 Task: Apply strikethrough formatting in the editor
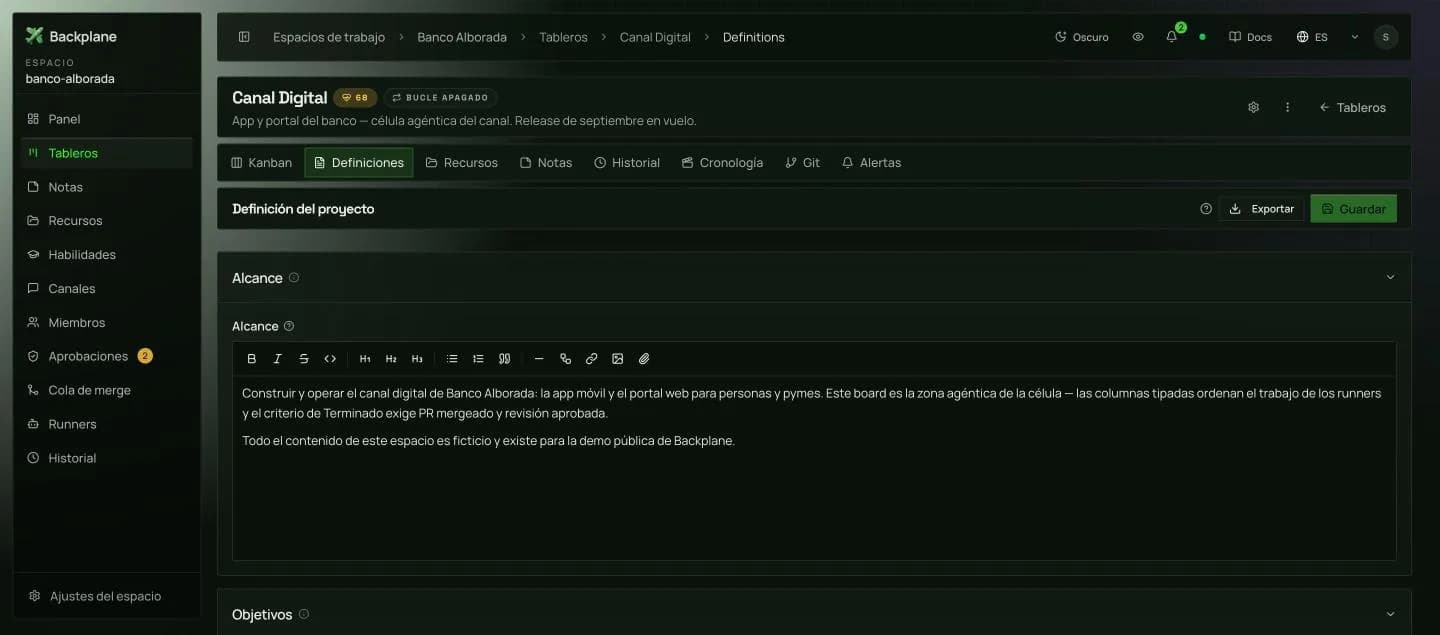click(304, 359)
